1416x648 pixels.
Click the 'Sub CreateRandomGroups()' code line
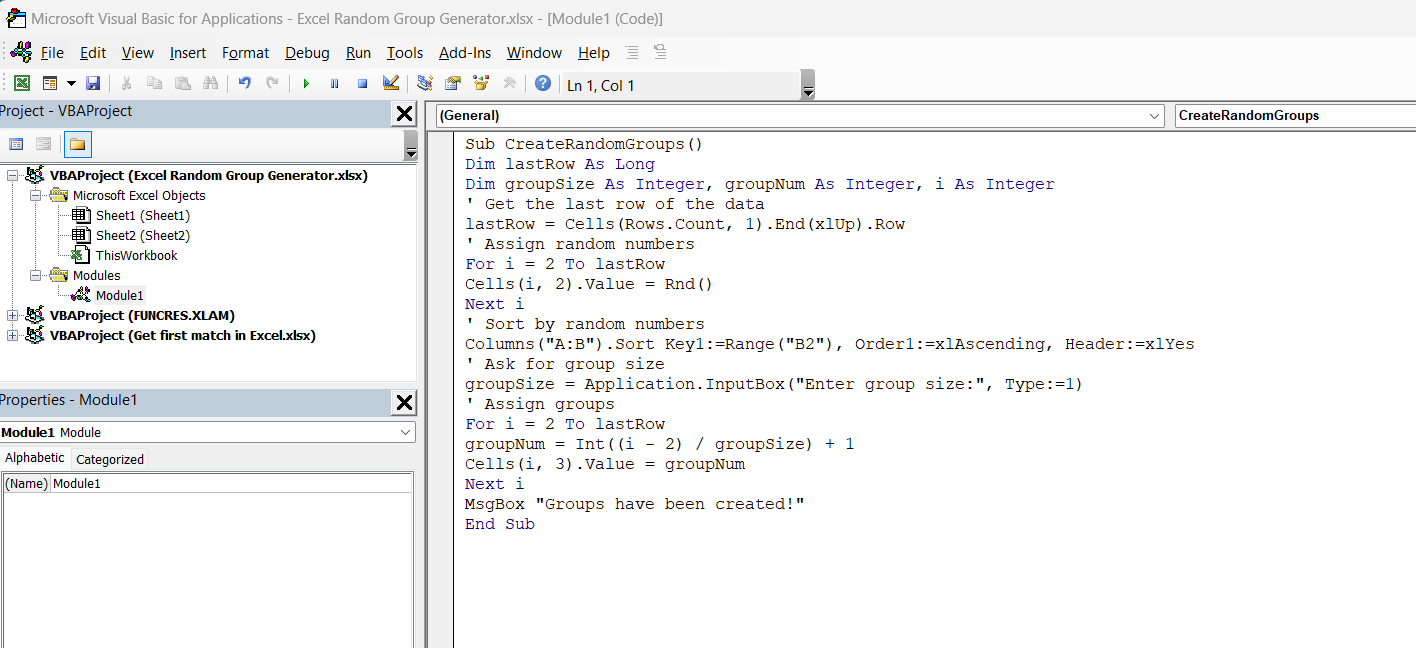584,144
